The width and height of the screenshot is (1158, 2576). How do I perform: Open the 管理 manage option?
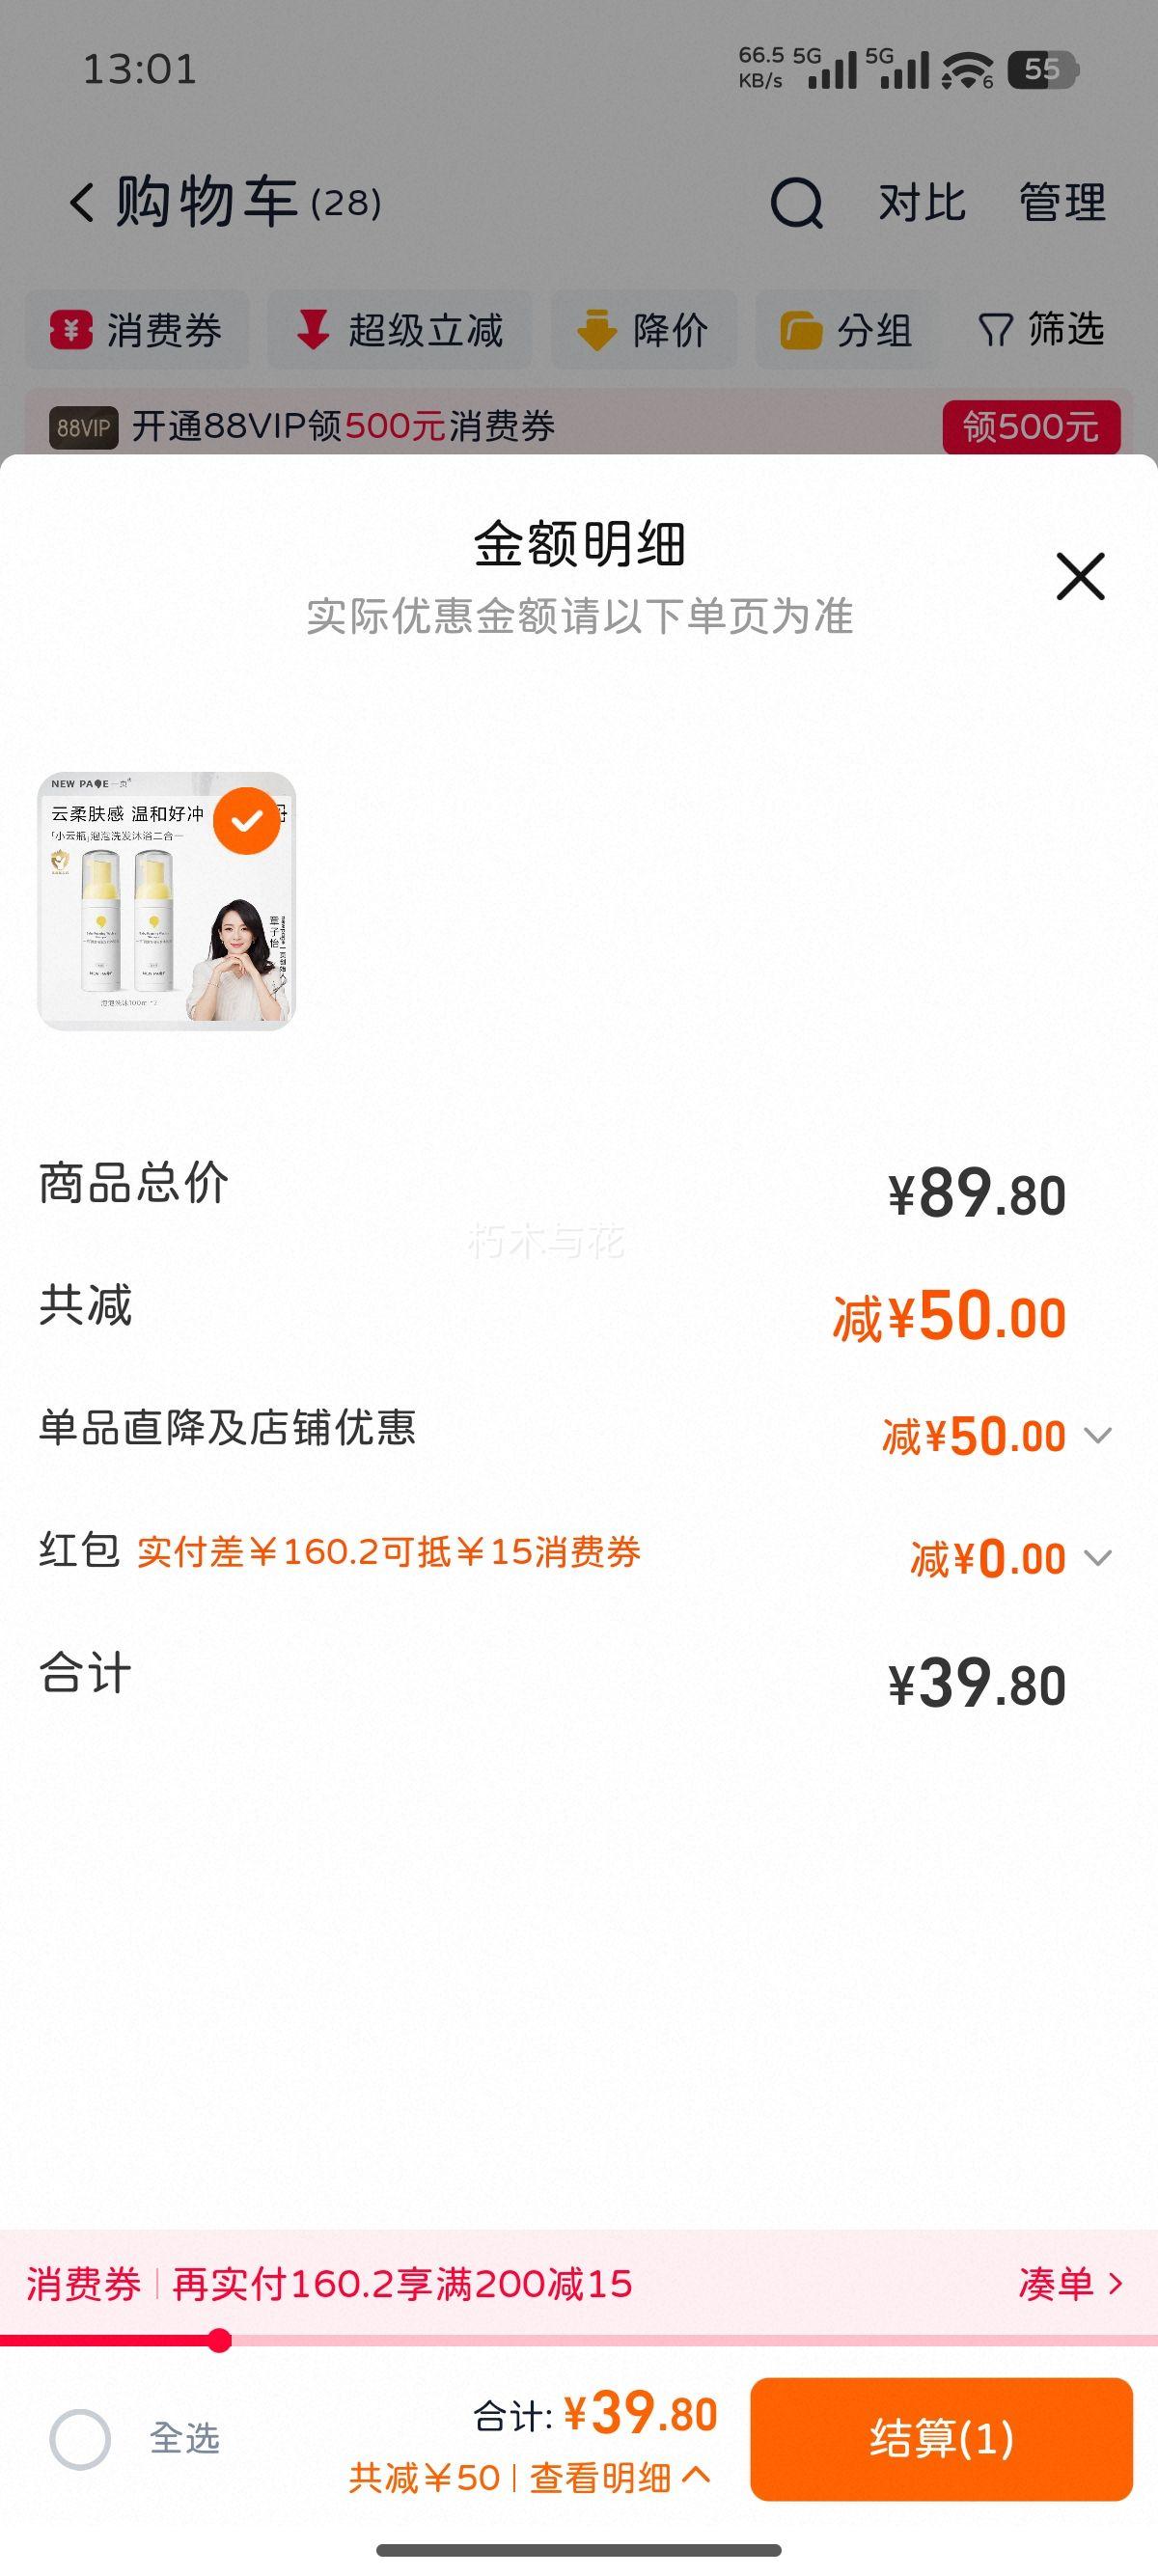click(1062, 203)
